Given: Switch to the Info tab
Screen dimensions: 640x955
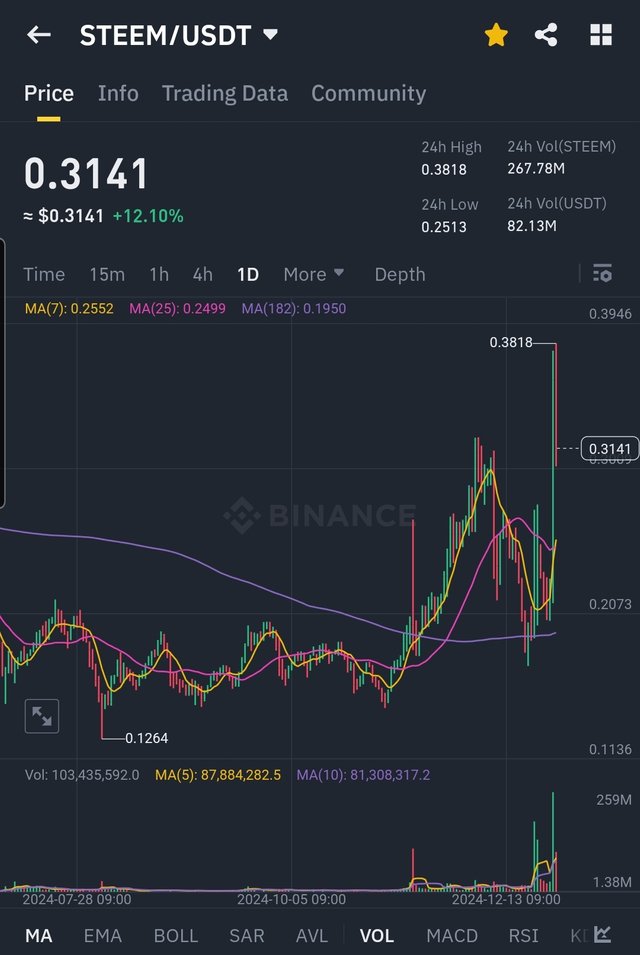Looking at the screenshot, I should (x=118, y=93).
